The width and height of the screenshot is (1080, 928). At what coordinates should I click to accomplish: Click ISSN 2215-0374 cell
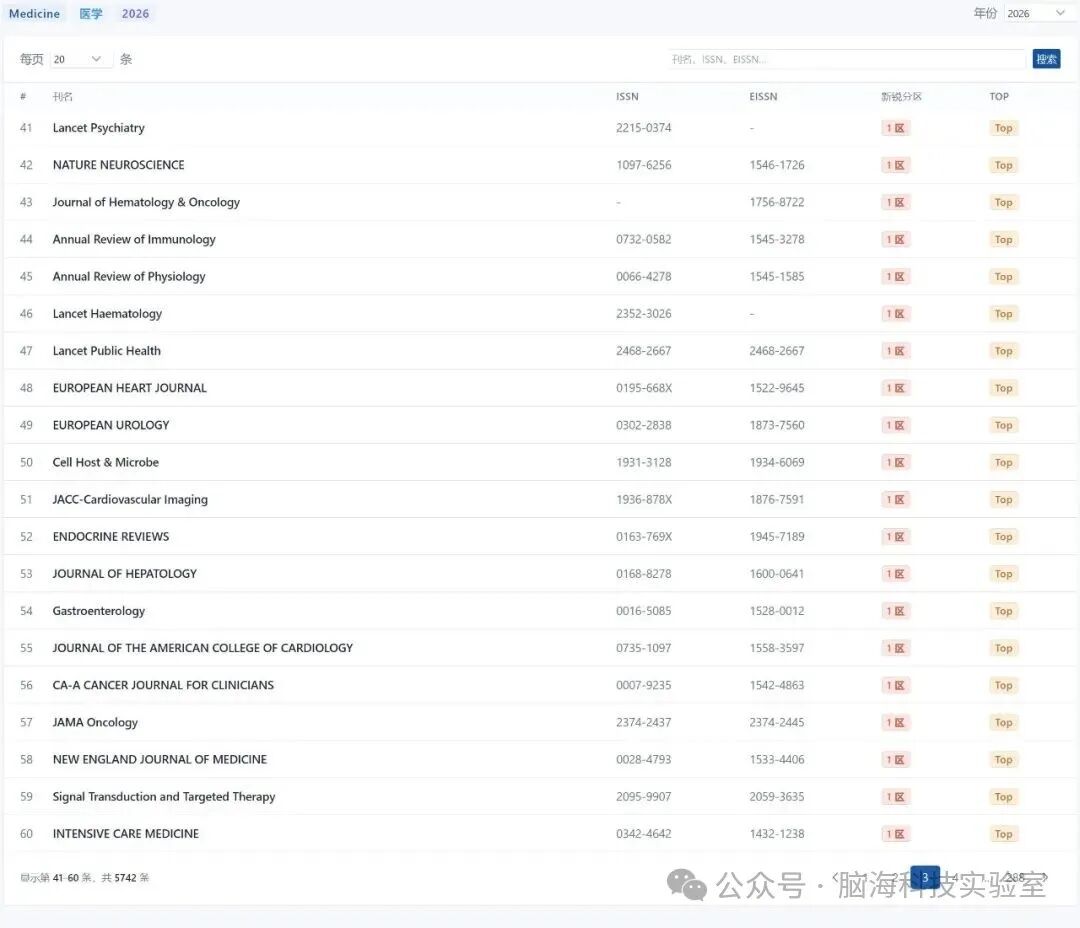pos(643,128)
